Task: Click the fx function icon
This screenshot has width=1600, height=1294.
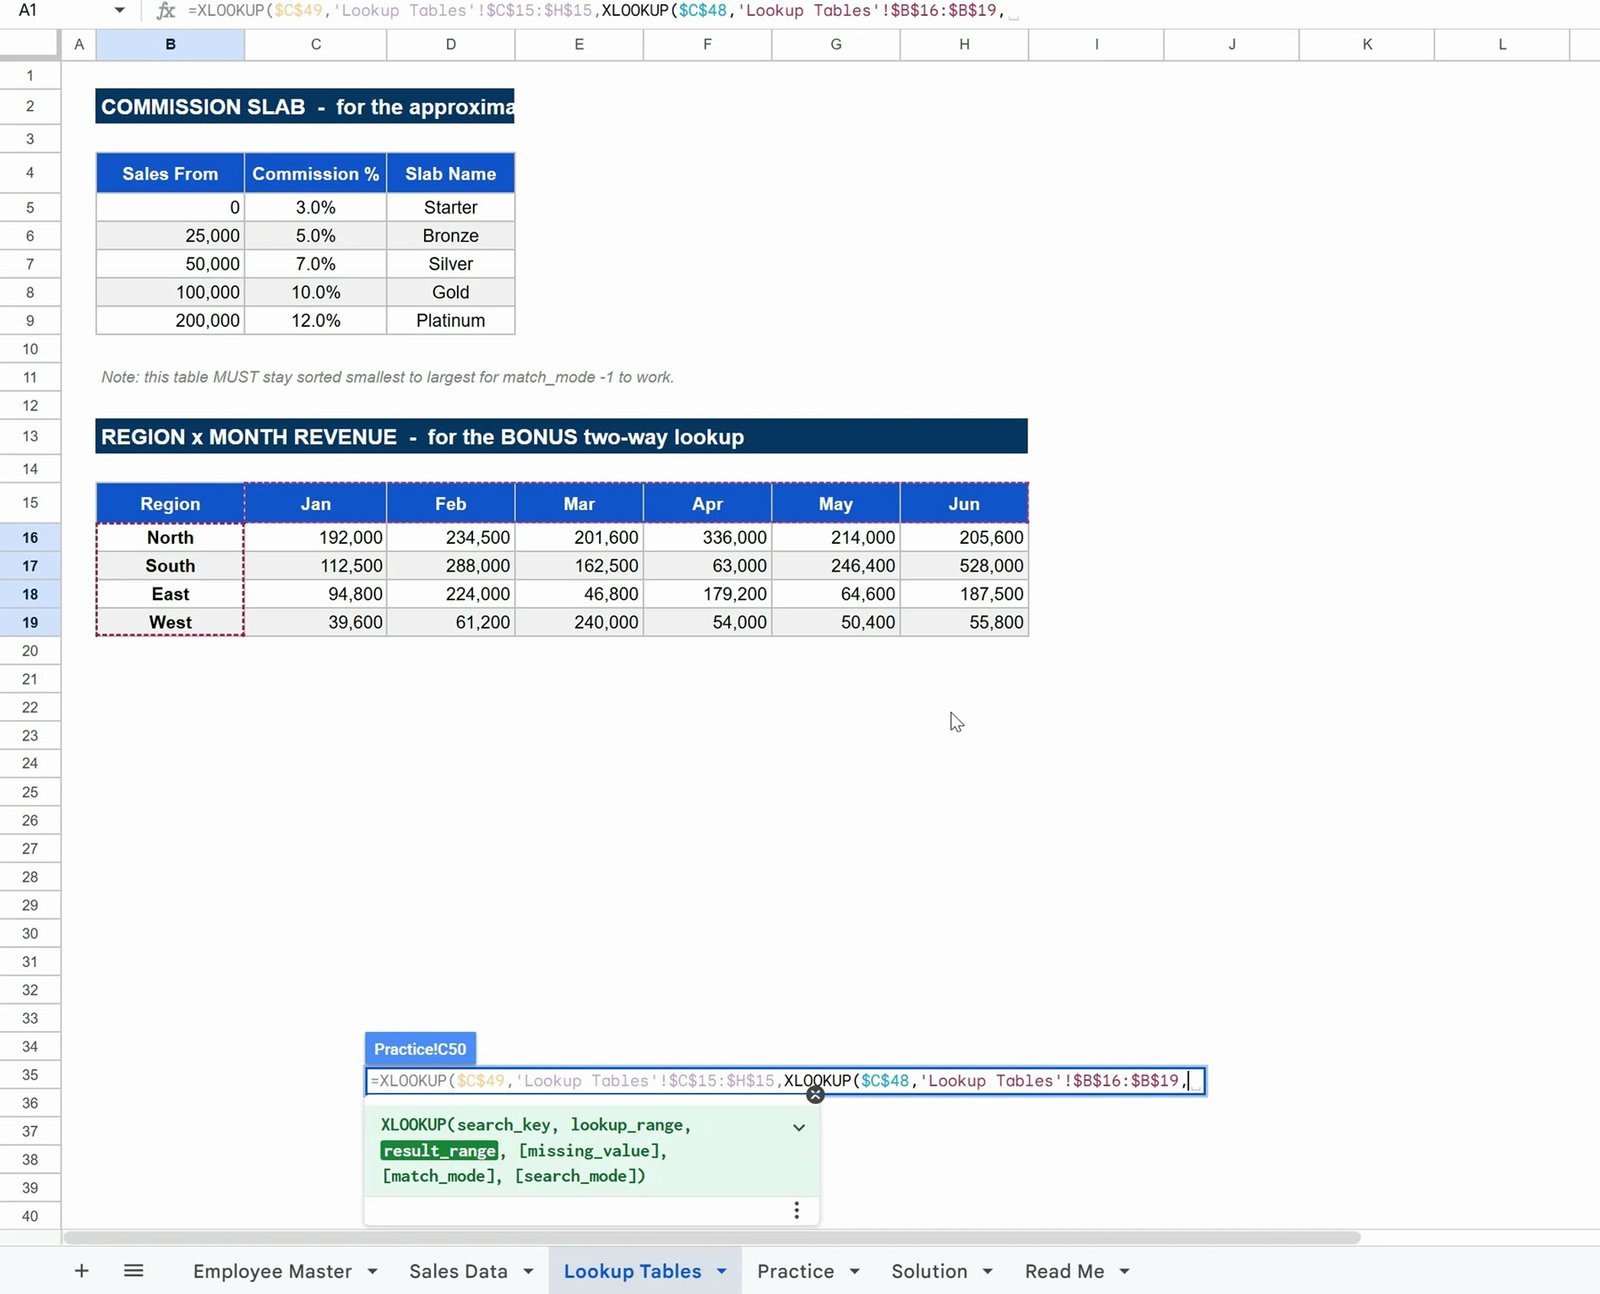Action: 166,10
